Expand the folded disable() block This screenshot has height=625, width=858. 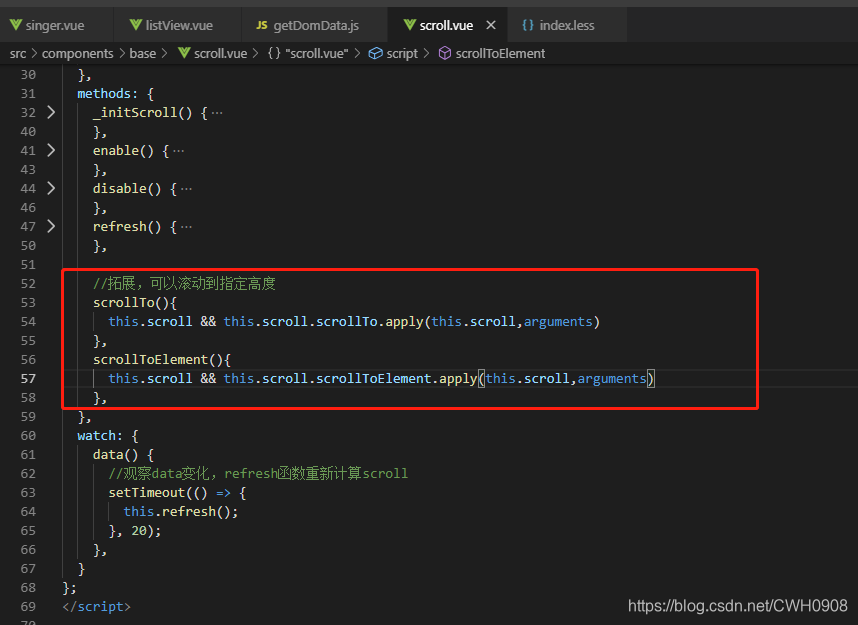point(51,188)
